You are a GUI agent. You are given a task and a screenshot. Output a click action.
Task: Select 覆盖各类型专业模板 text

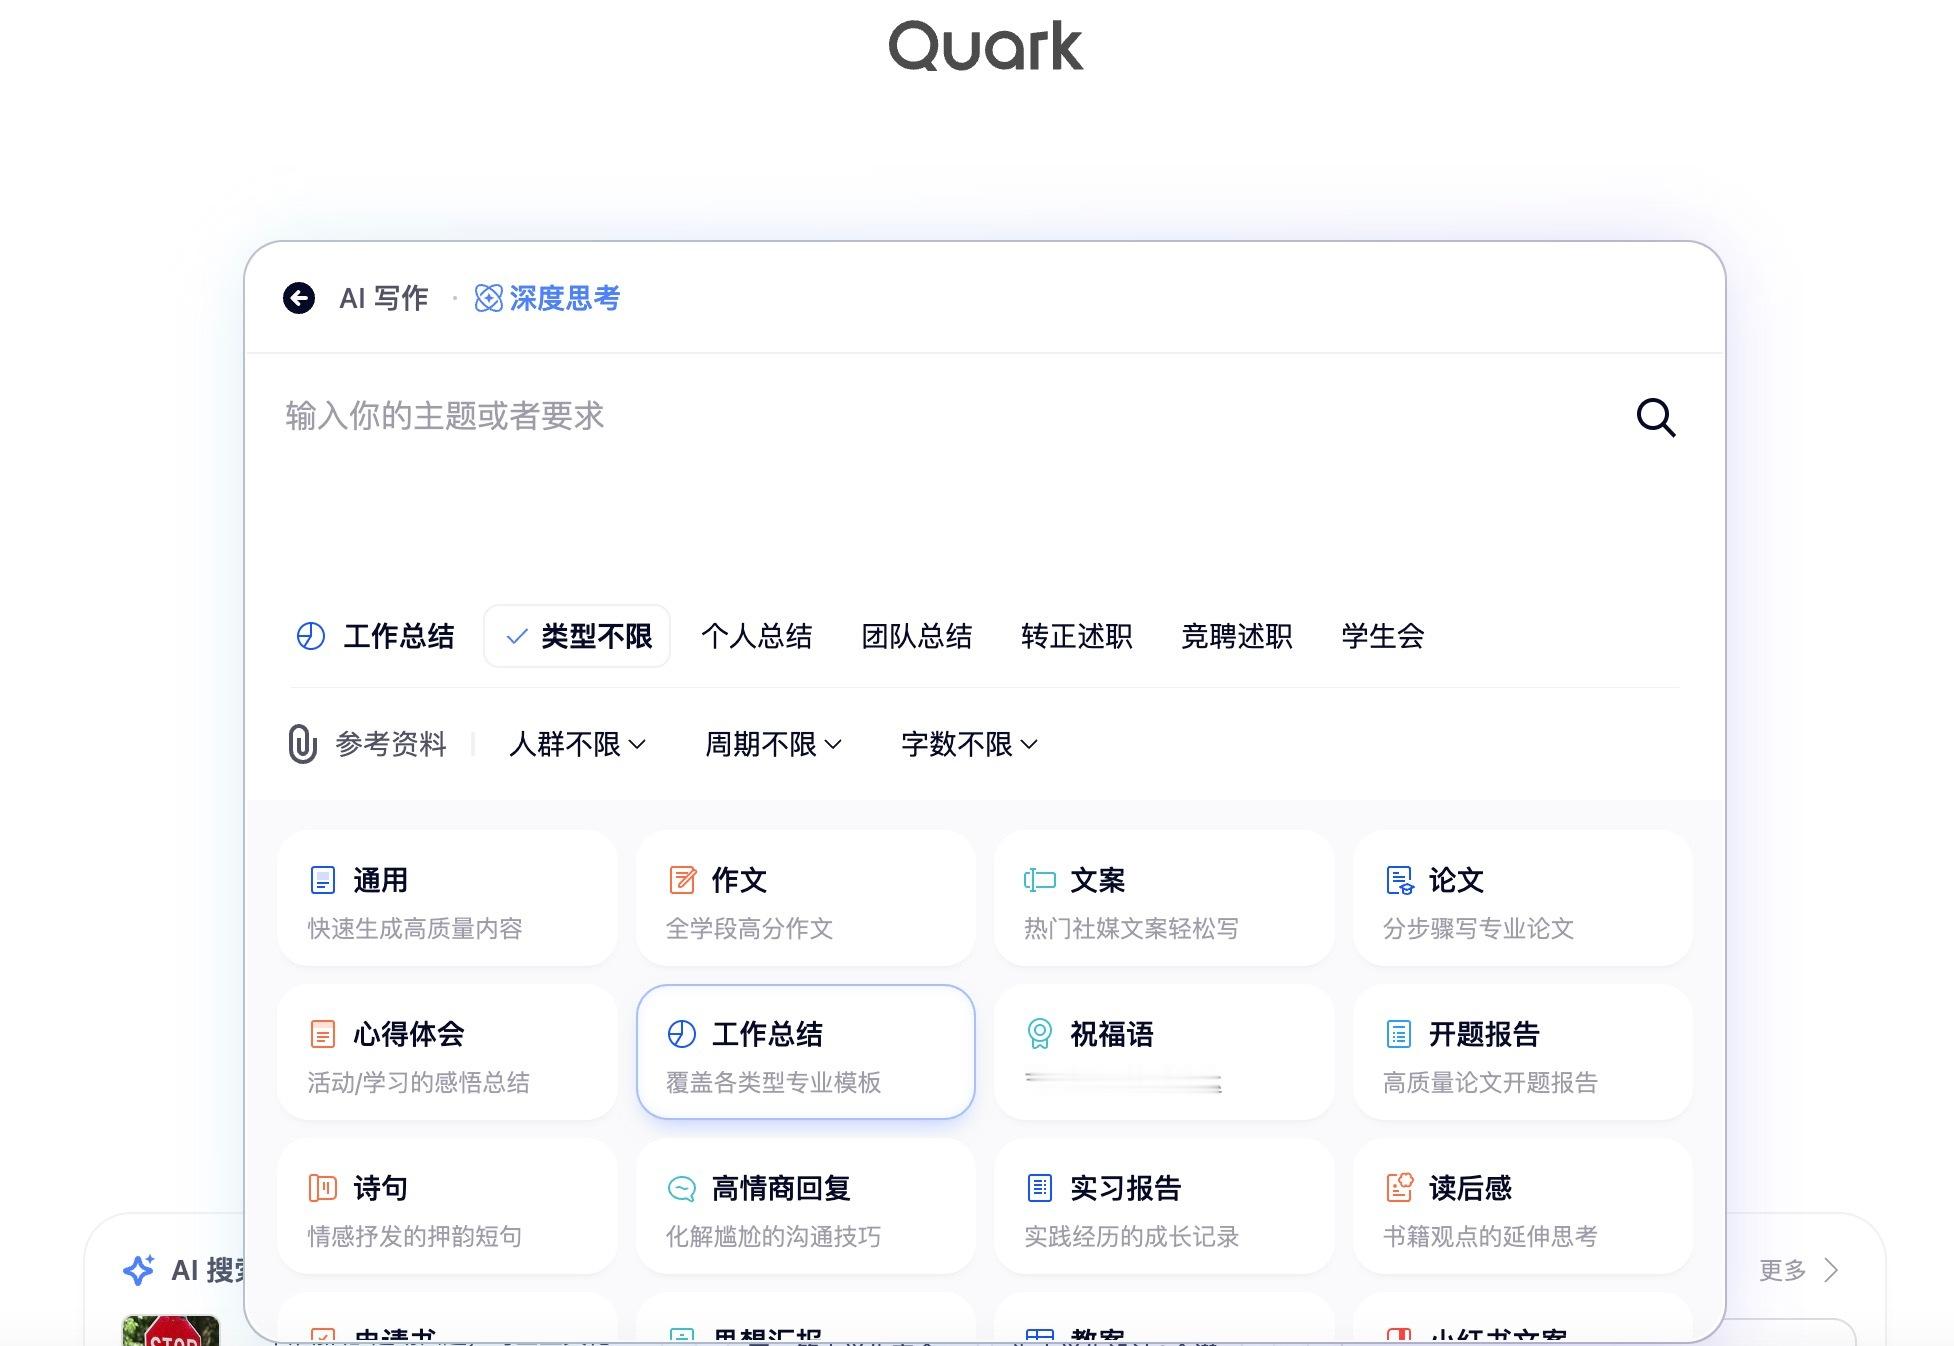tap(774, 1083)
